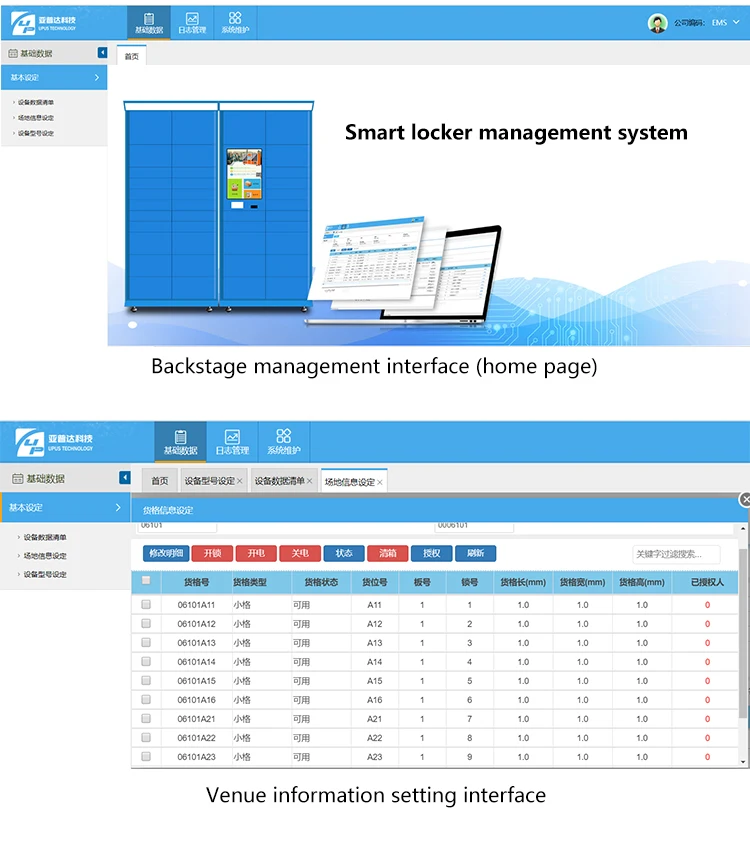This screenshot has width=750, height=856.
Task: Check the box for row 06101A21
Action: tap(146, 718)
